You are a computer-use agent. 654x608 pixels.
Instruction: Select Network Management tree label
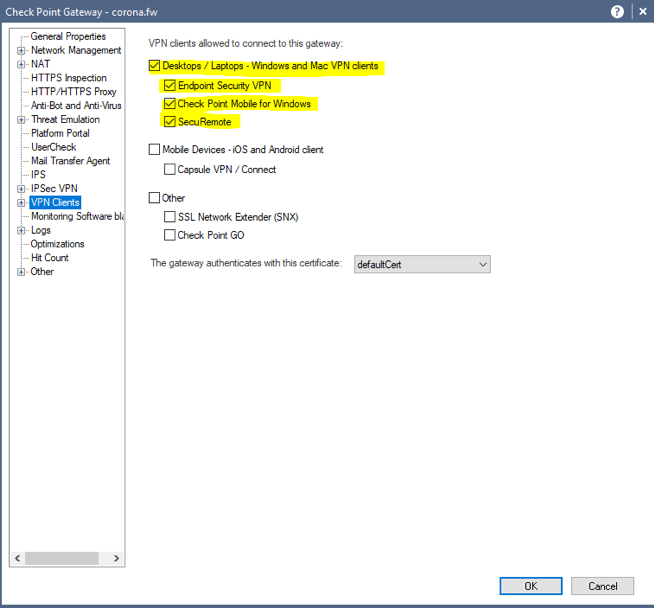pyautogui.click(x=76, y=50)
